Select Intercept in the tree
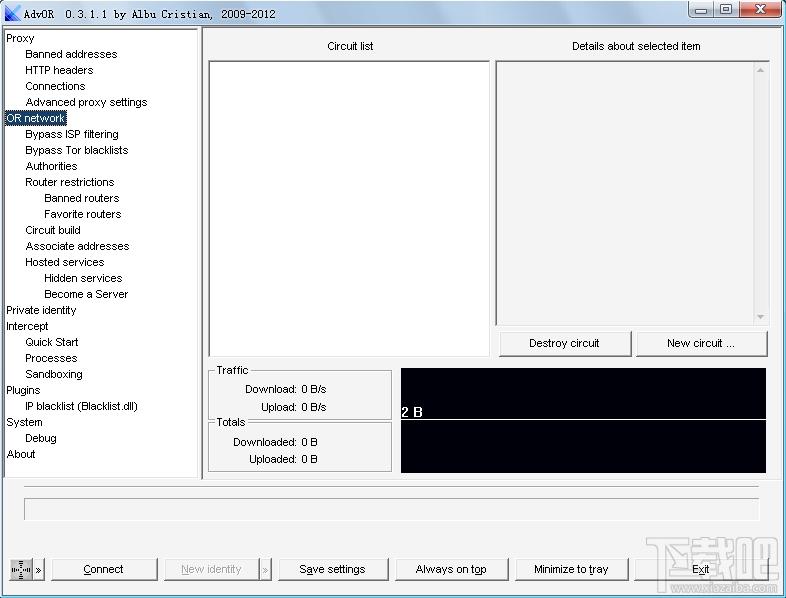 coord(27,327)
